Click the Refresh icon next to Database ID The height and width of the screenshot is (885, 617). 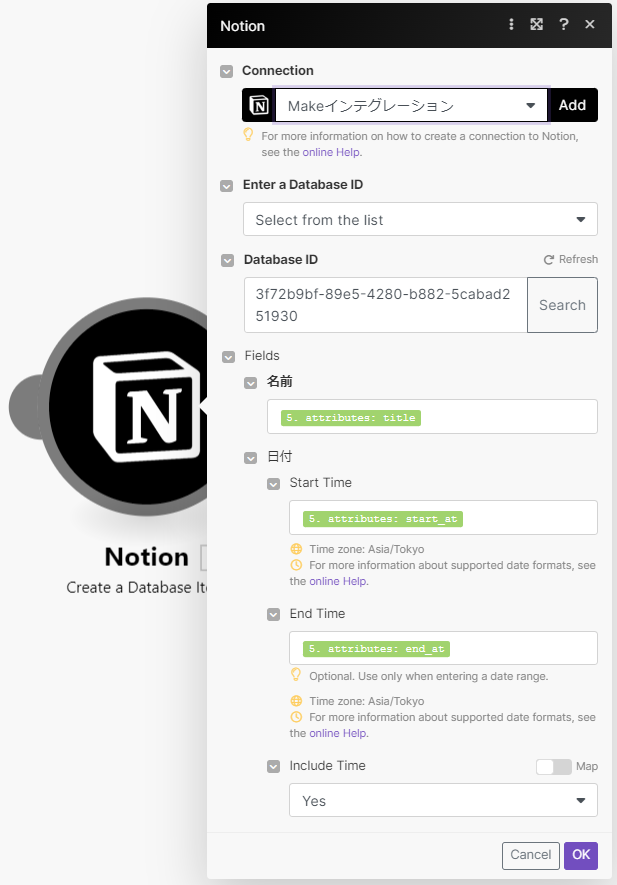click(549, 259)
